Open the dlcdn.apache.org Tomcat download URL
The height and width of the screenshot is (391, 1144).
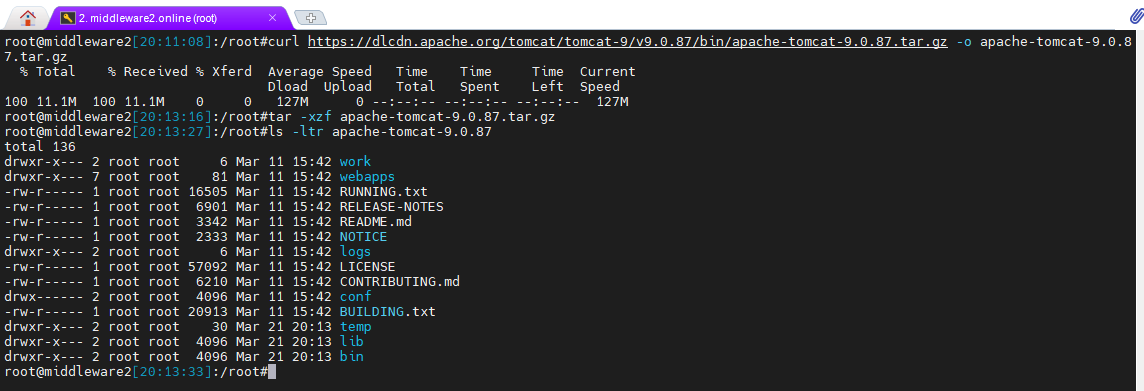627,42
